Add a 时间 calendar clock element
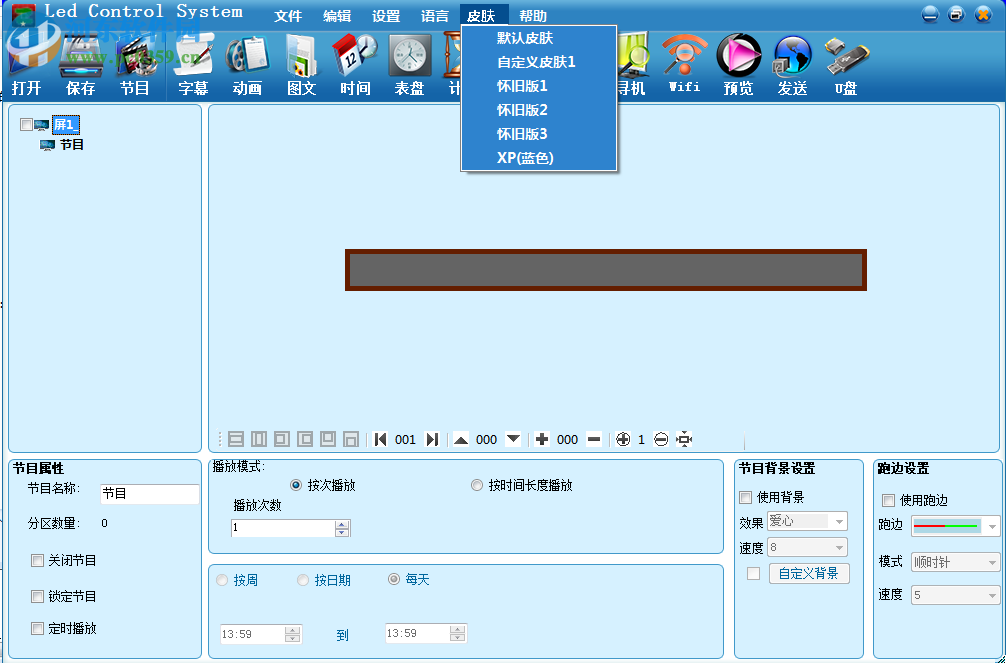This screenshot has height=663, width=1006. click(x=355, y=65)
